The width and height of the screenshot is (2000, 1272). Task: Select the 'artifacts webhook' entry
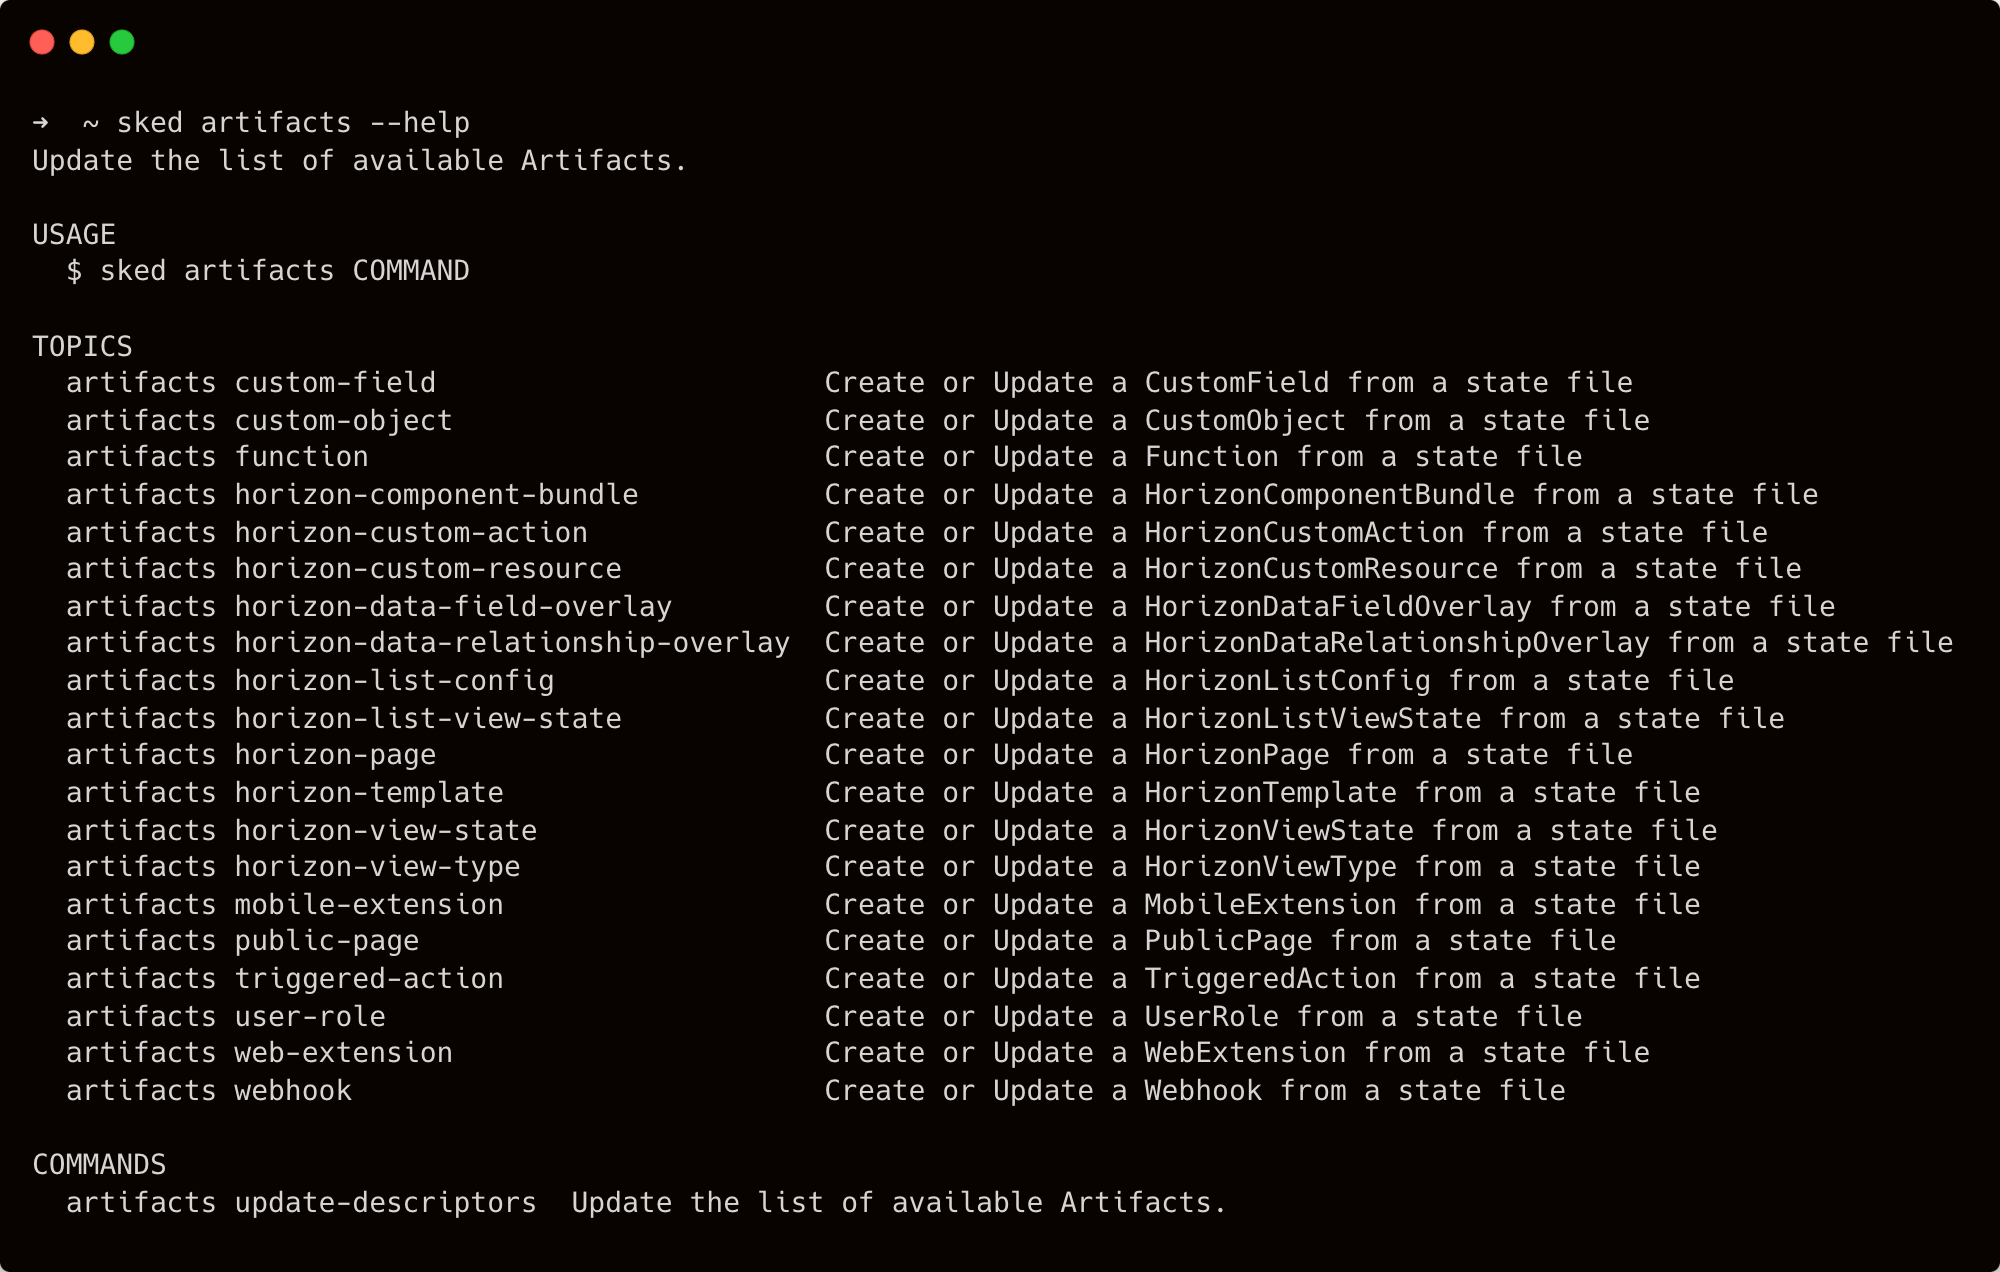208,1090
